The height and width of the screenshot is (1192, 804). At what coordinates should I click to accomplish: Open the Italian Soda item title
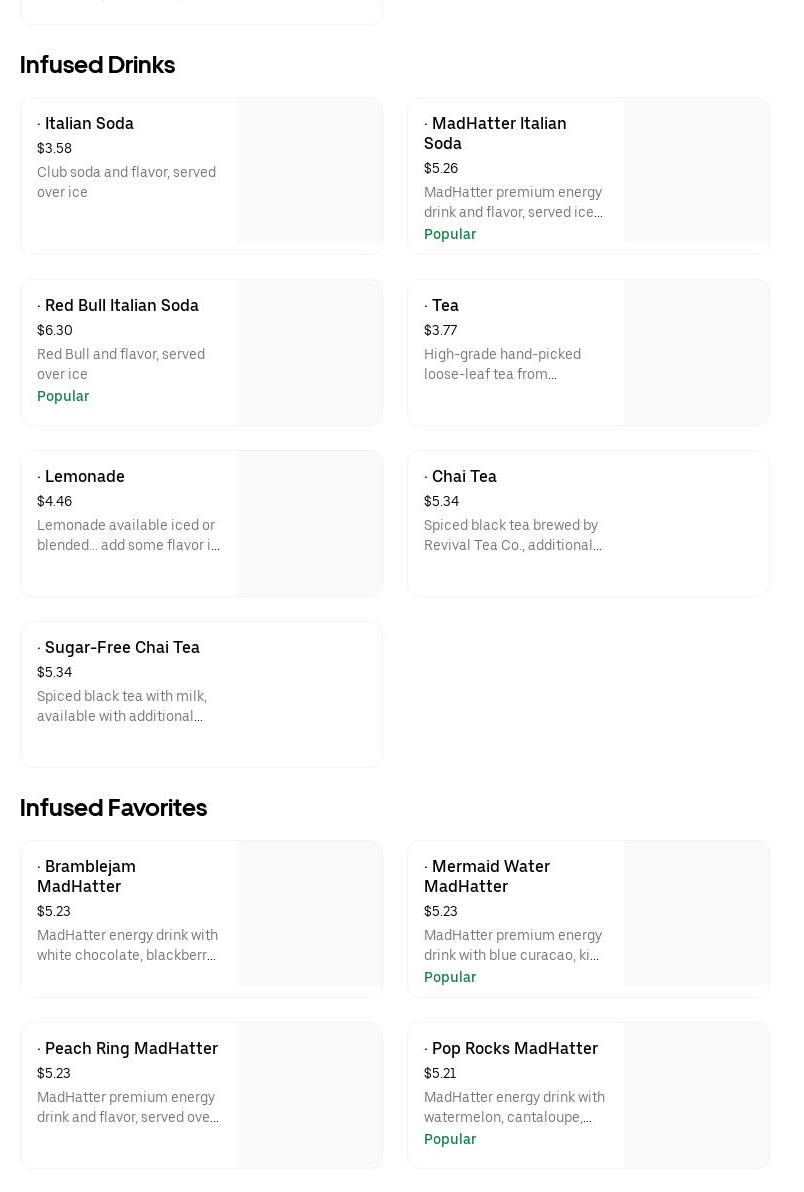(x=89, y=124)
